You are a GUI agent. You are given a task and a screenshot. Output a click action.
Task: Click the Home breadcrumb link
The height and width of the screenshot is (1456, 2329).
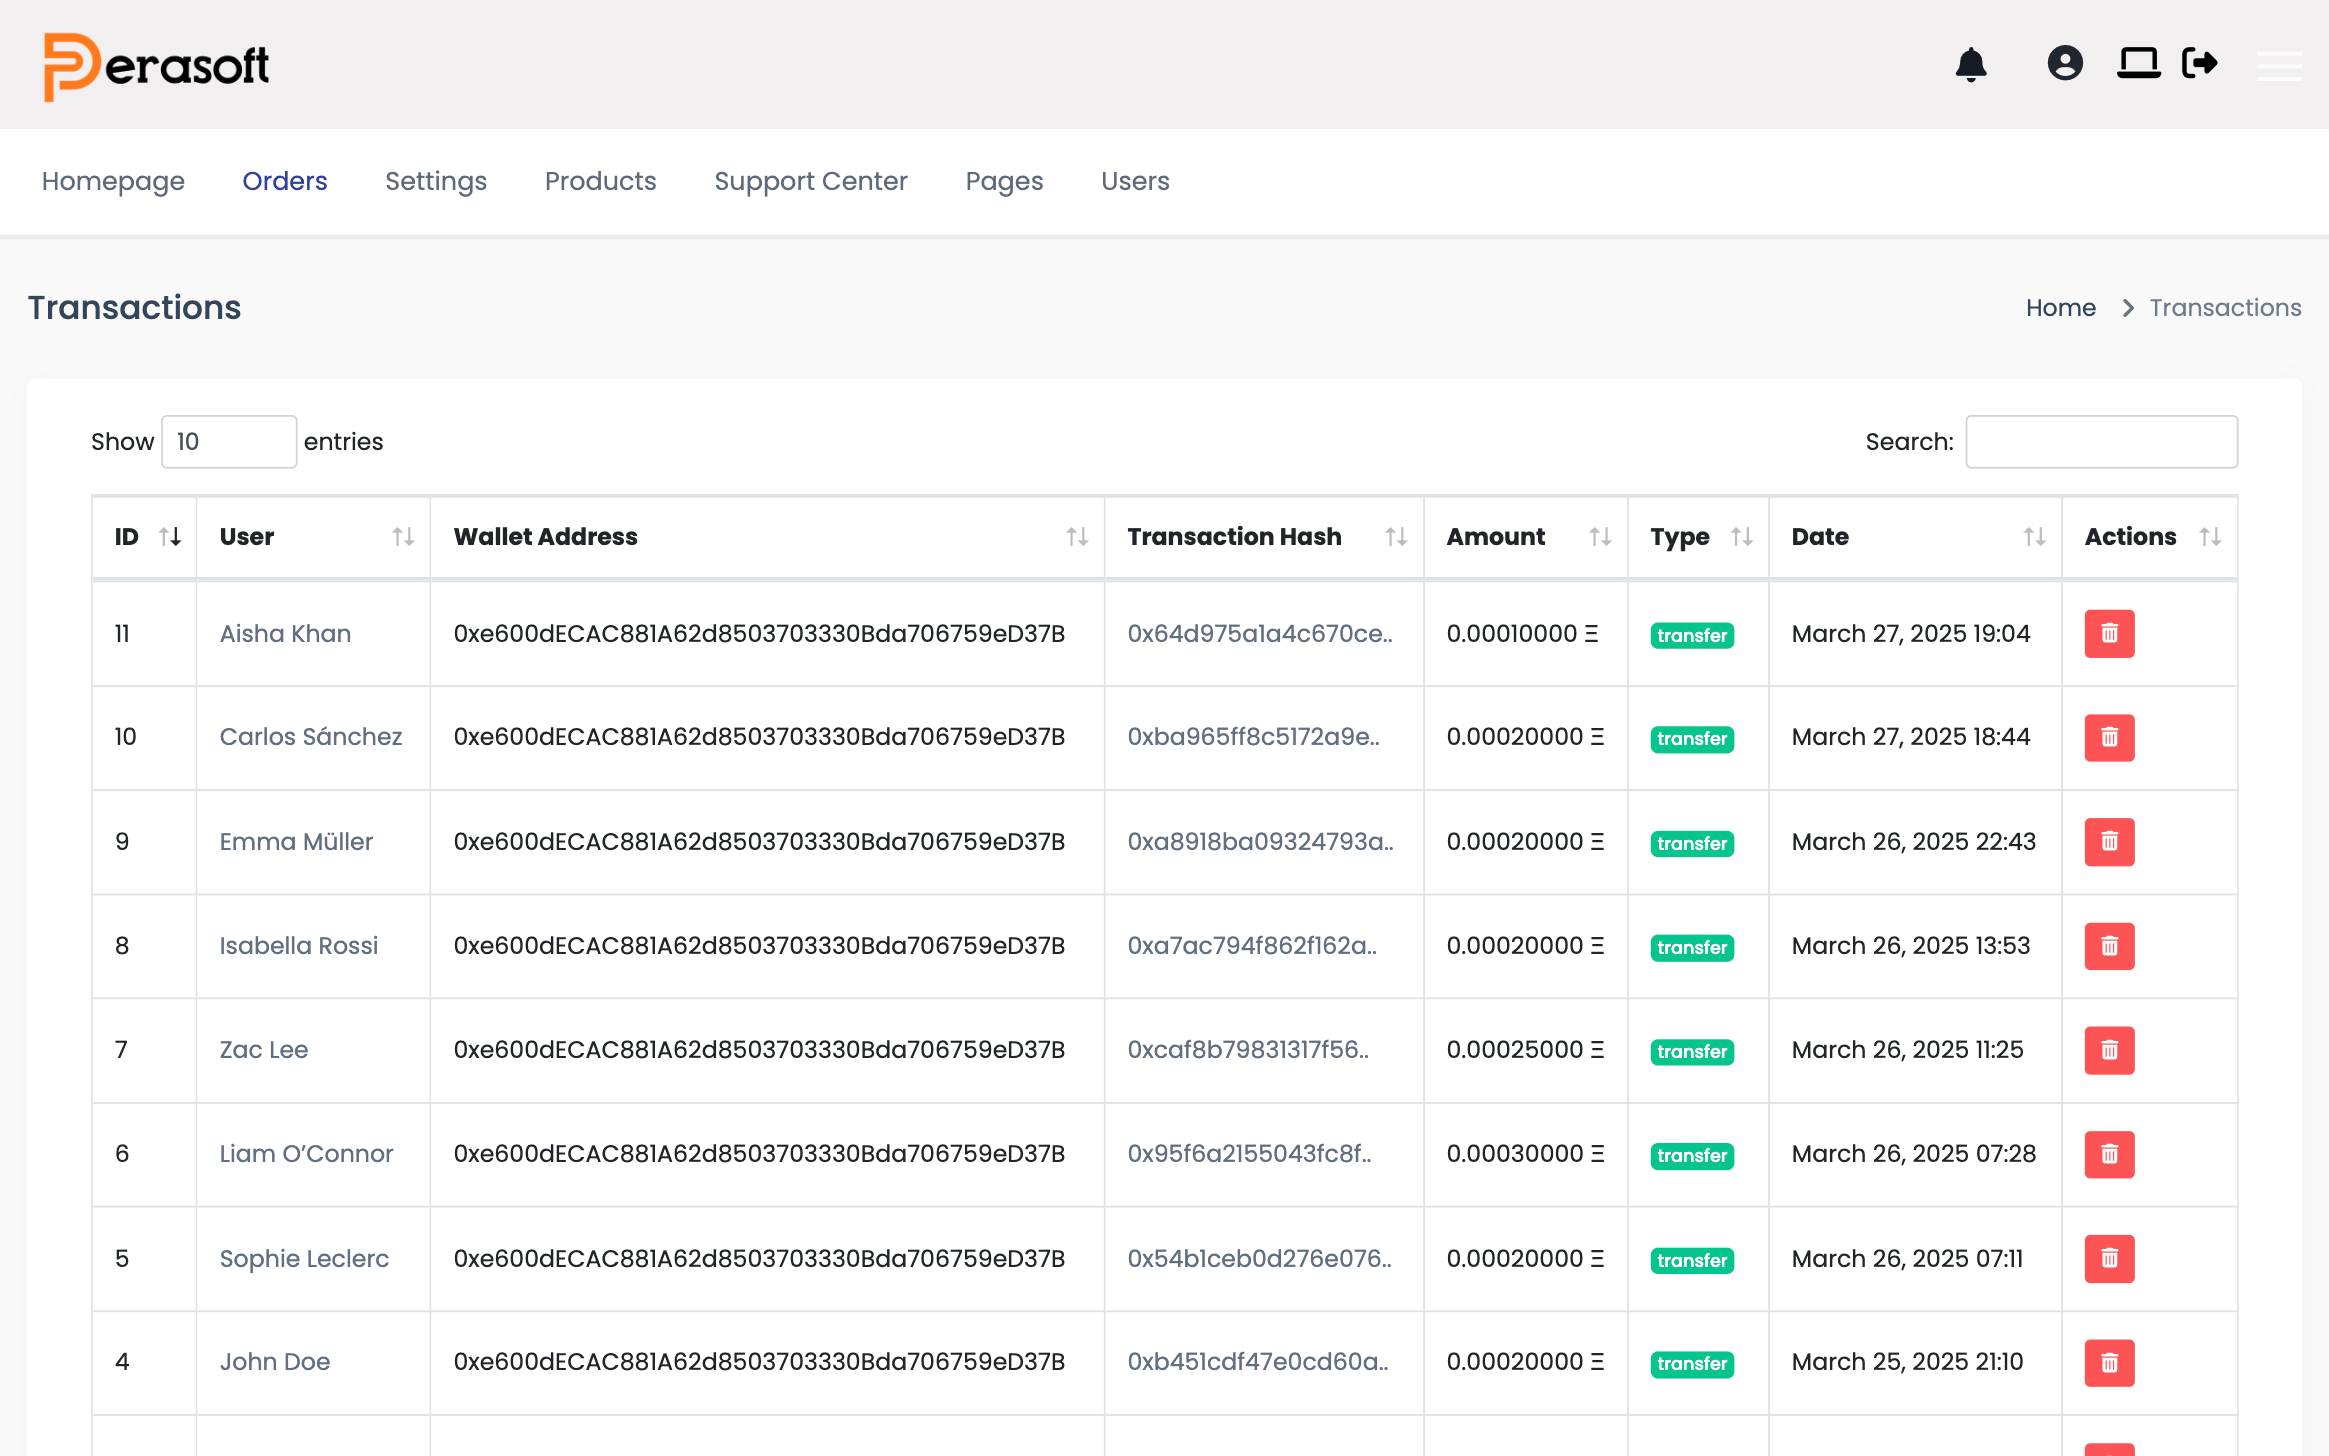(x=2060, y=308)
